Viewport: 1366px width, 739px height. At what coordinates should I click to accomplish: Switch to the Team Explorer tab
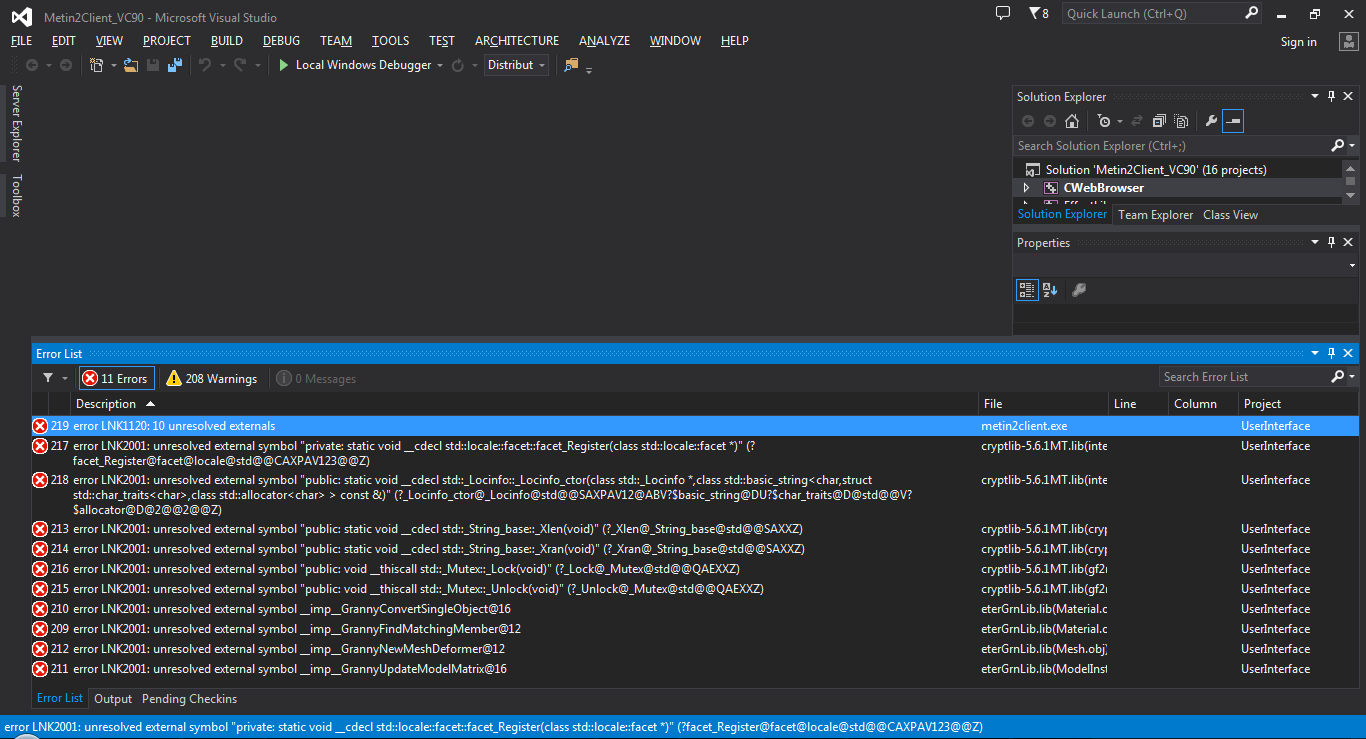click(x=1155, y=215)
